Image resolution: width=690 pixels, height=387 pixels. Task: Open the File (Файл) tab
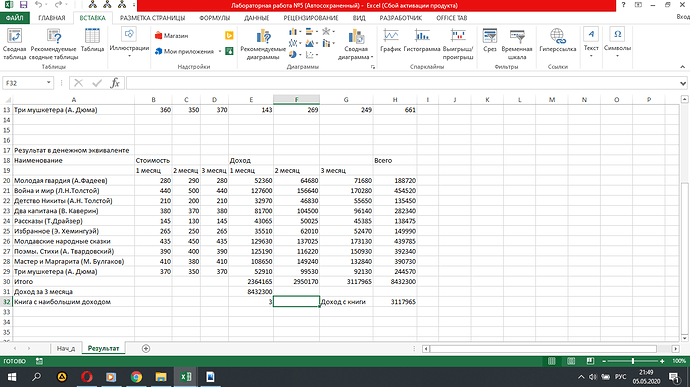[x=15, y=18]
